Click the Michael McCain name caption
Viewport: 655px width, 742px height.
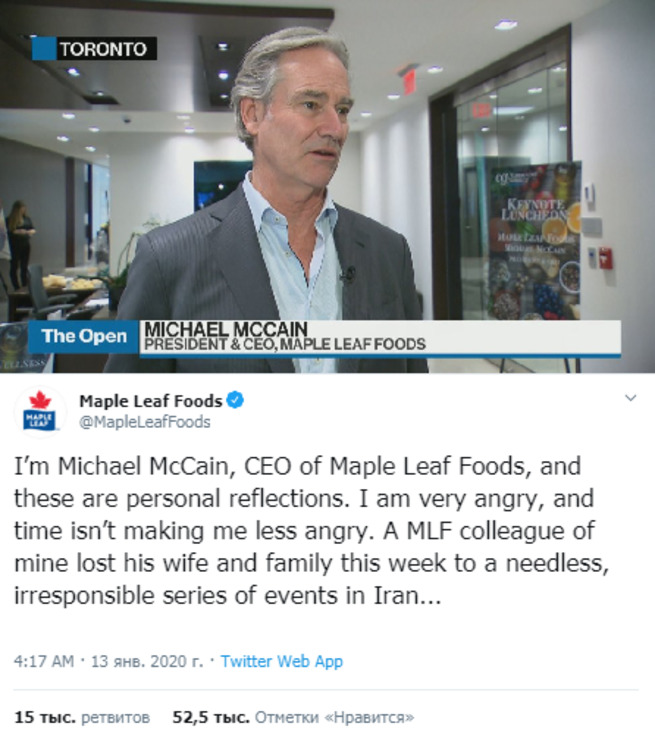(226, 329)
